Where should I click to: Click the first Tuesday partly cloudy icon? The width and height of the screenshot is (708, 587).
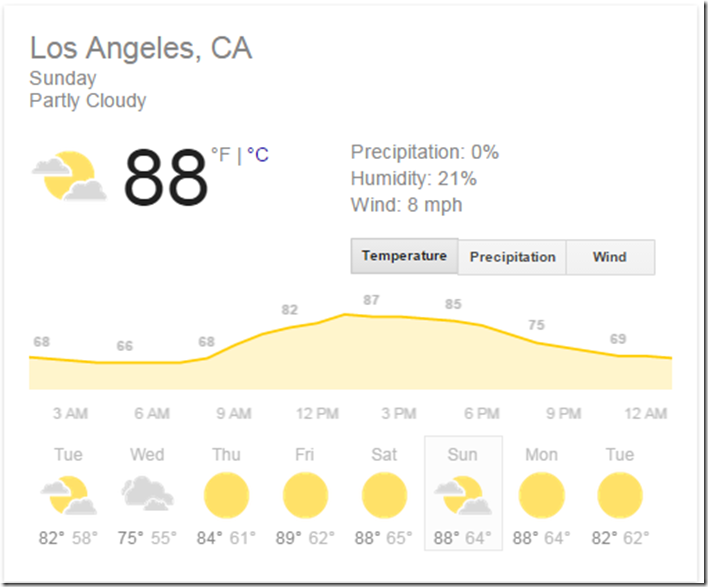click(x=69, y=495)
